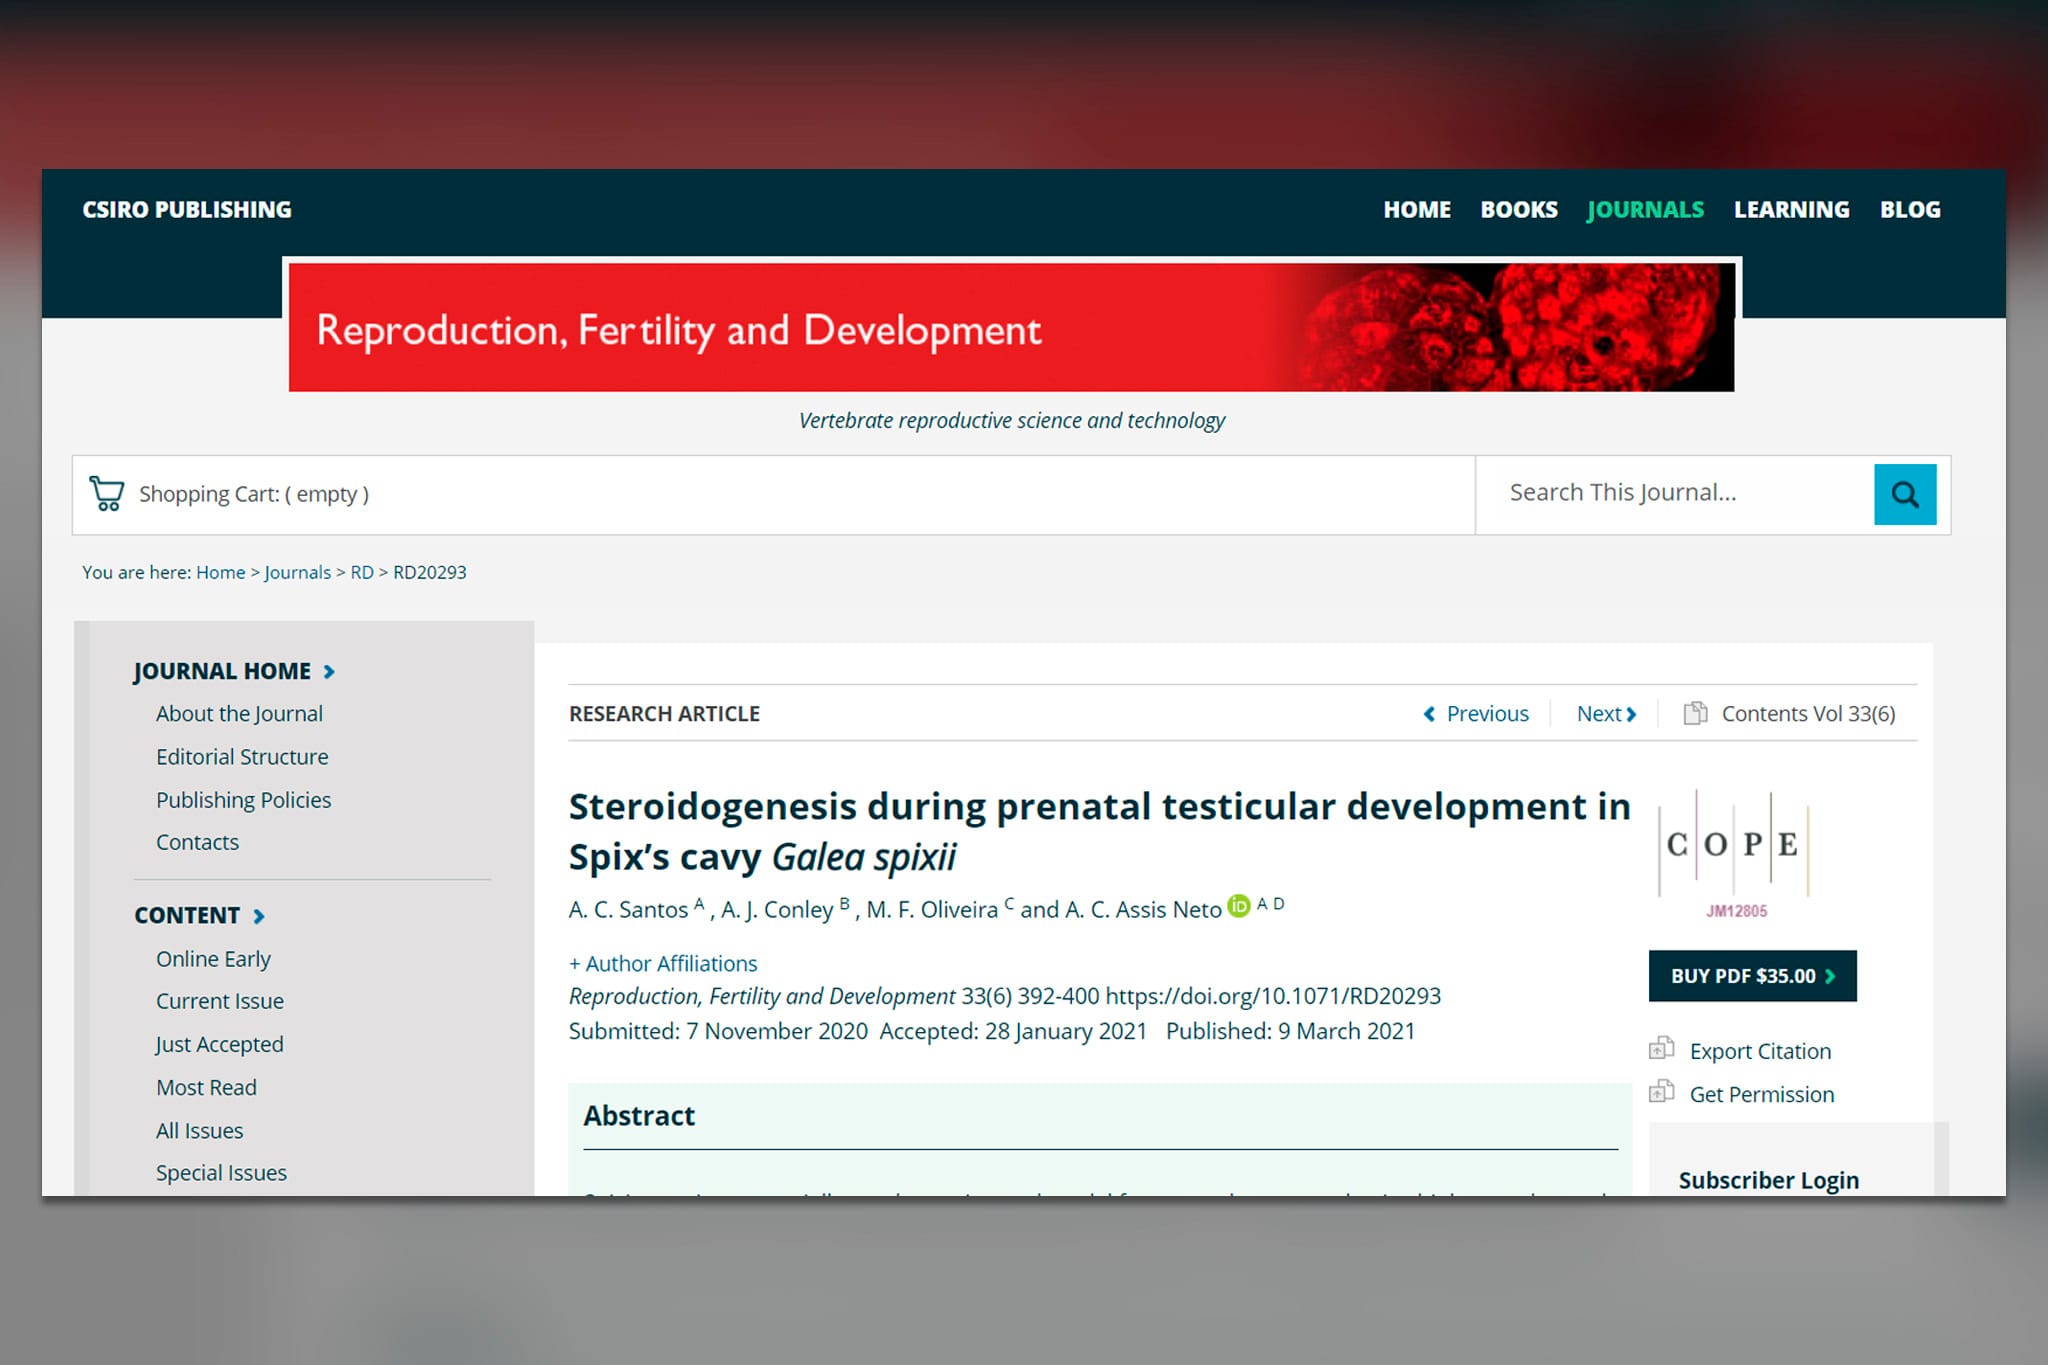Click Get Permission link
Viewport: 2048px width, 1365px height.
1761,1094
